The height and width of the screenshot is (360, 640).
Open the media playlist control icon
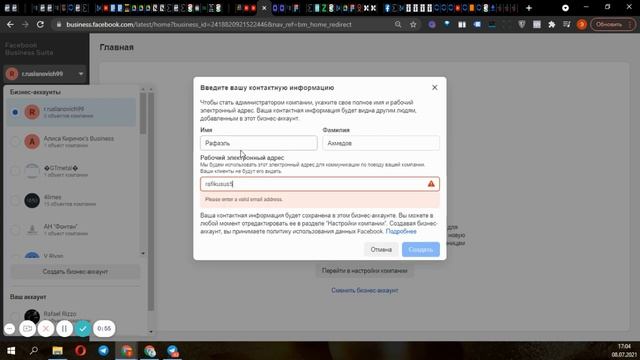[567, 24]
